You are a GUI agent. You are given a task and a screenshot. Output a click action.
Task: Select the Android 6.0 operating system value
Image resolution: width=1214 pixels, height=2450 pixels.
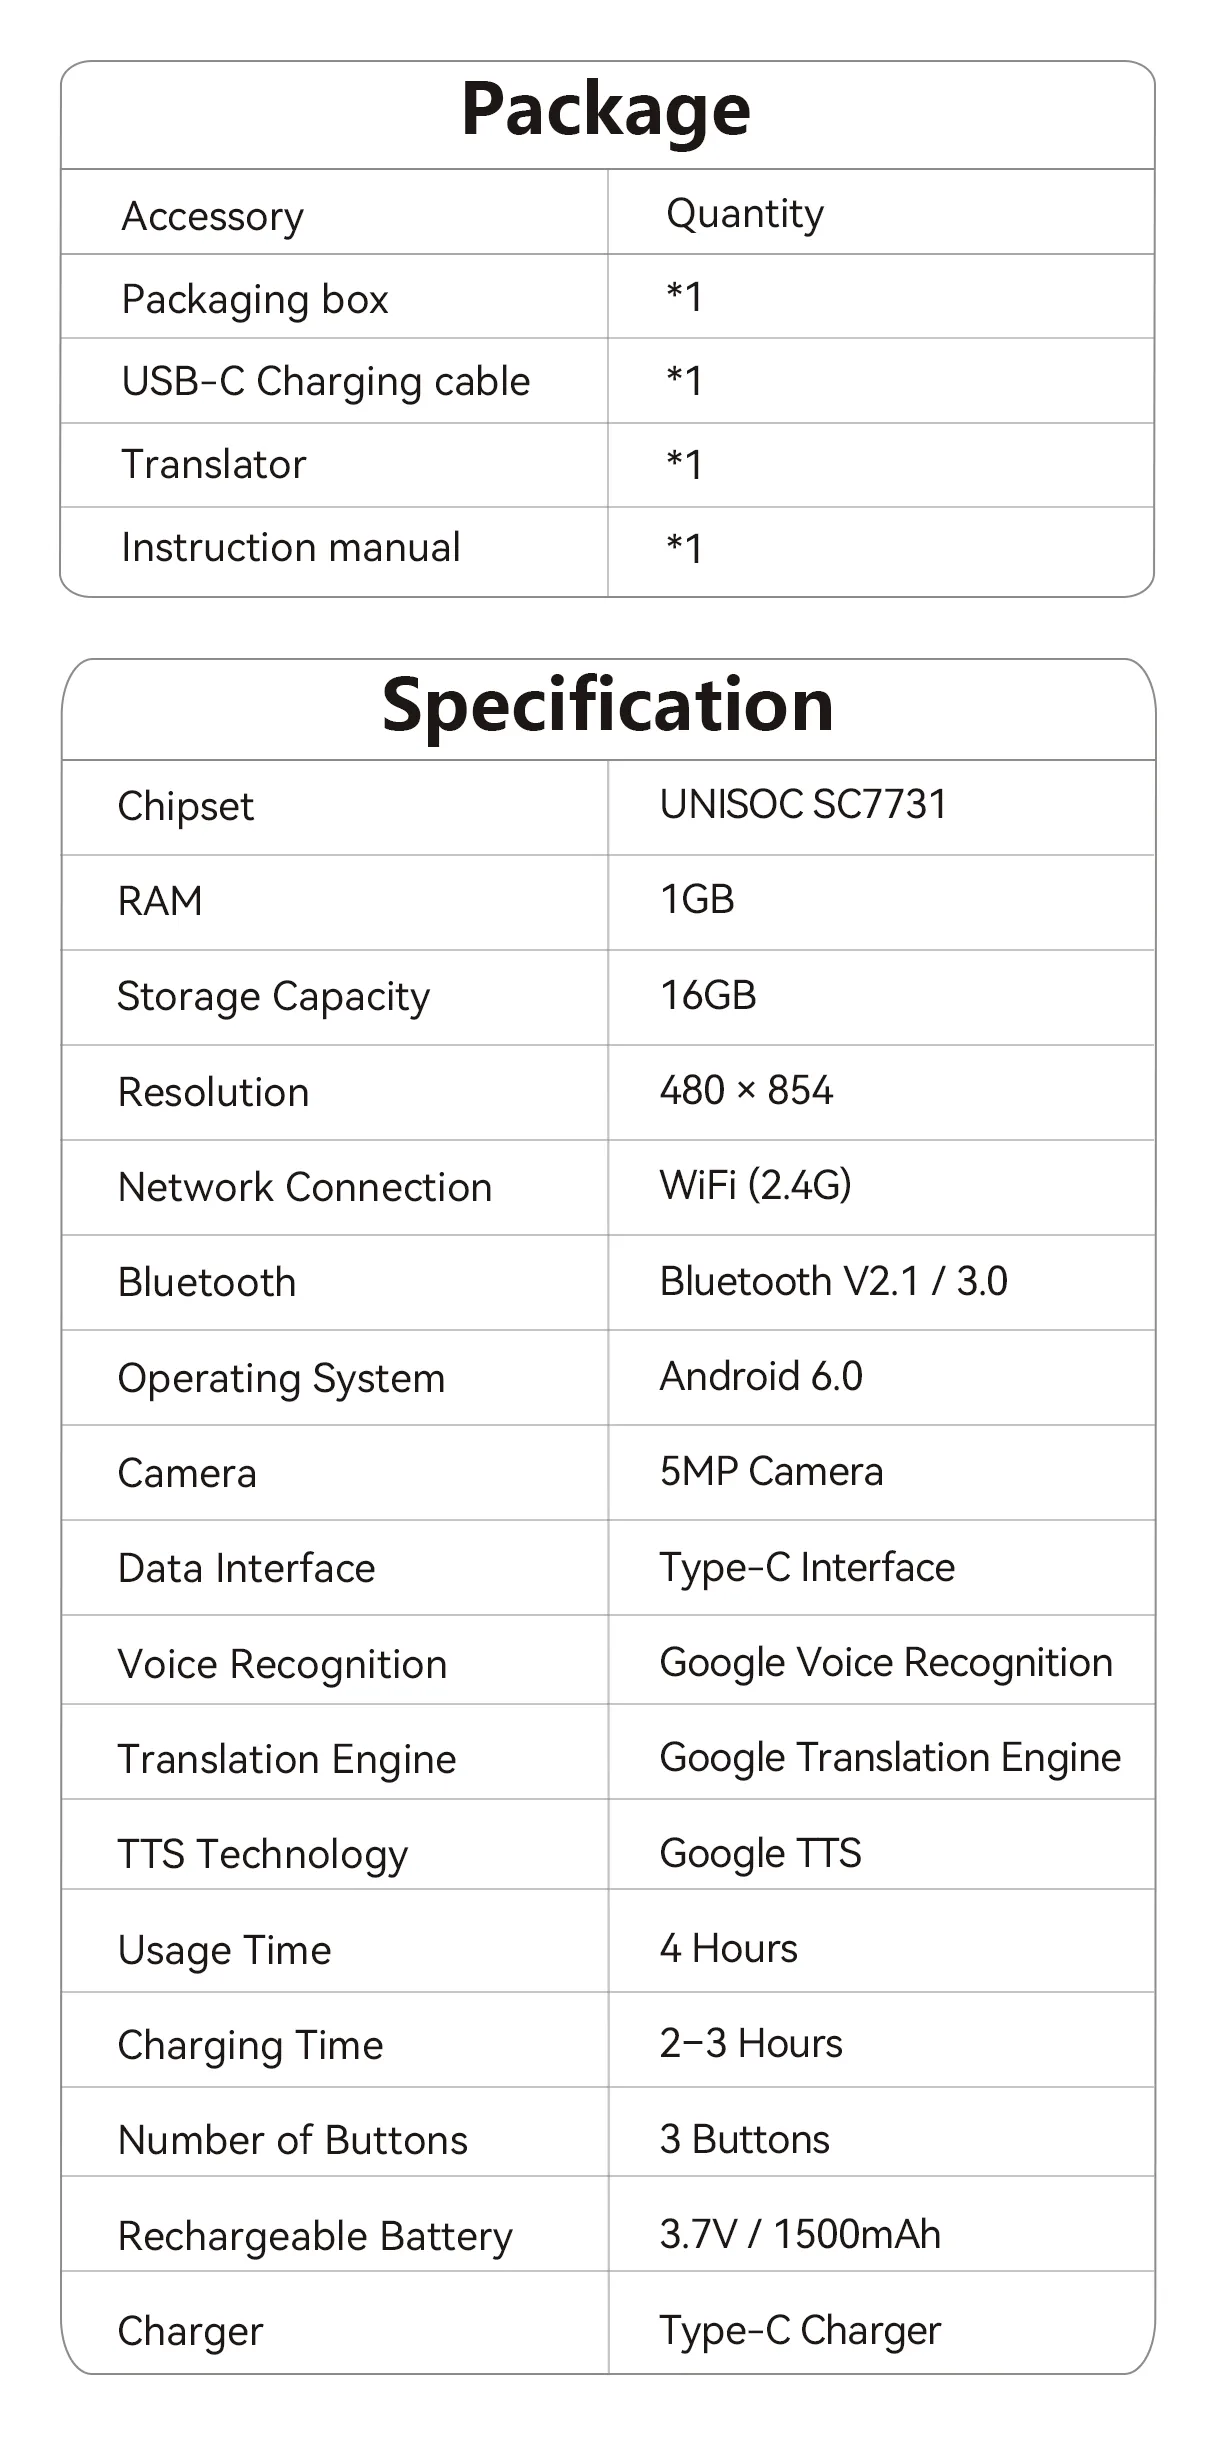[760, 1376]
